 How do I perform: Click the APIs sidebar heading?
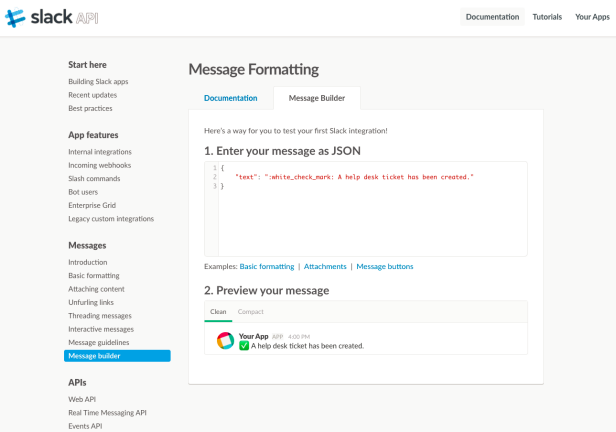pos(77,382)
